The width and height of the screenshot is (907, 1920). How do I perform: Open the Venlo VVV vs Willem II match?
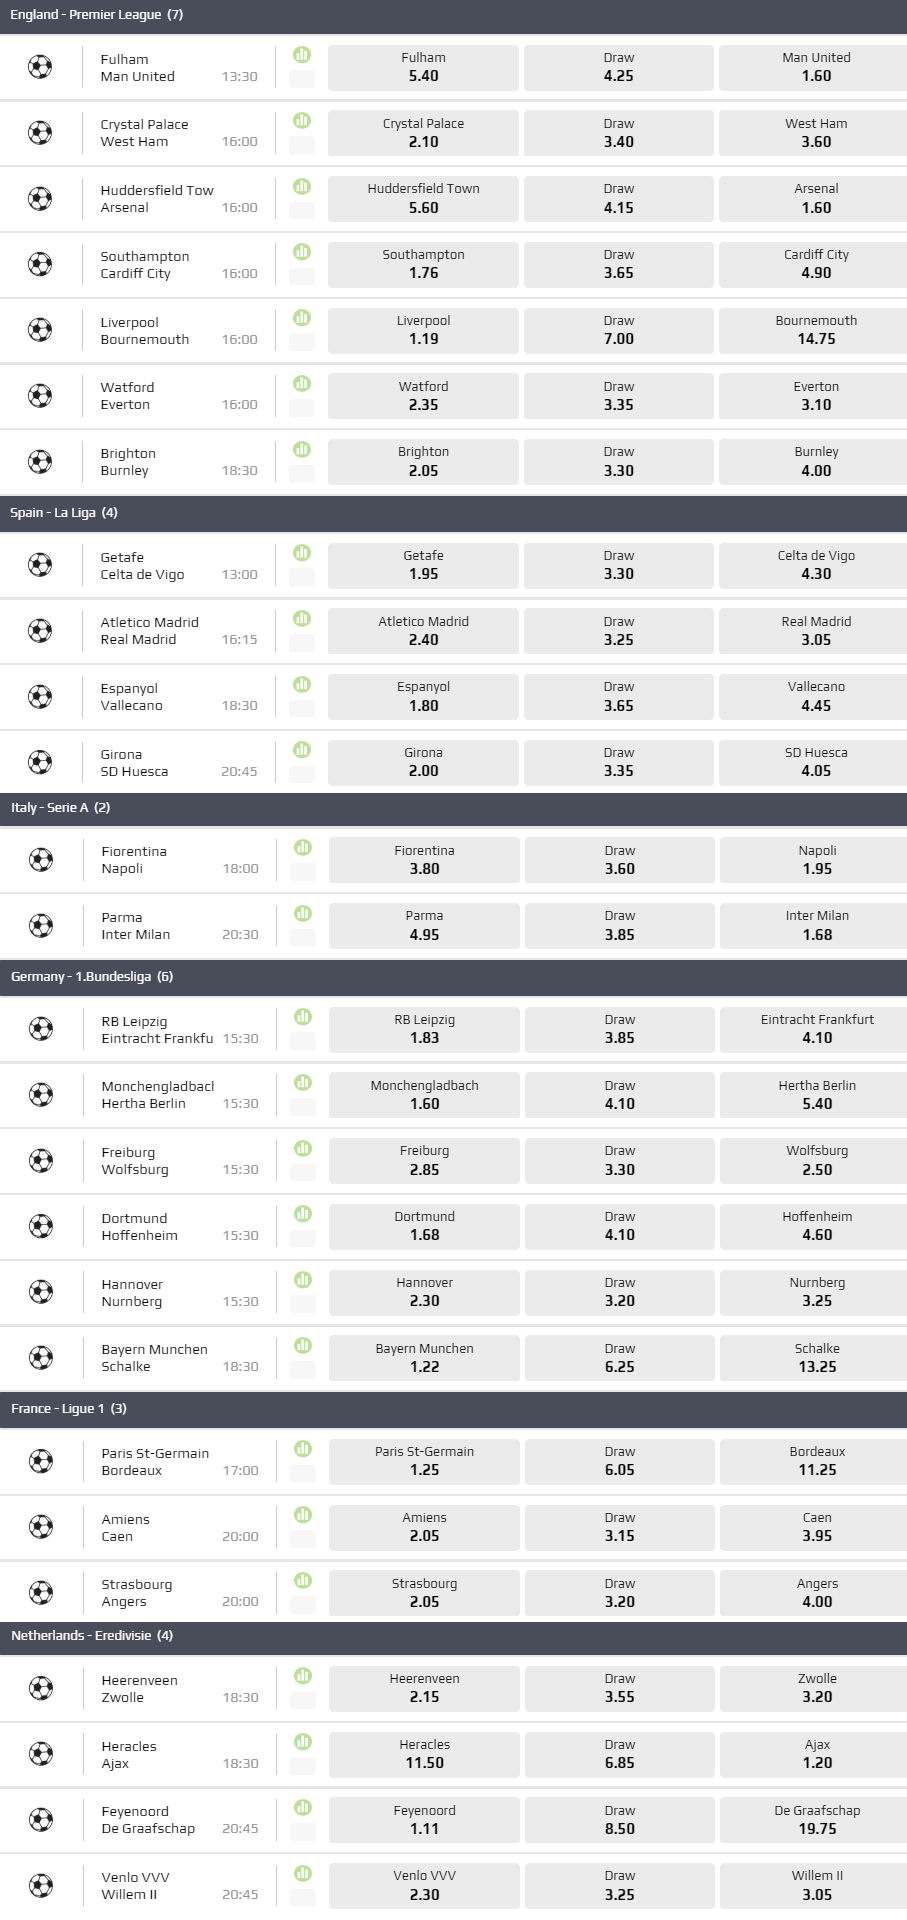[135, 1886]
